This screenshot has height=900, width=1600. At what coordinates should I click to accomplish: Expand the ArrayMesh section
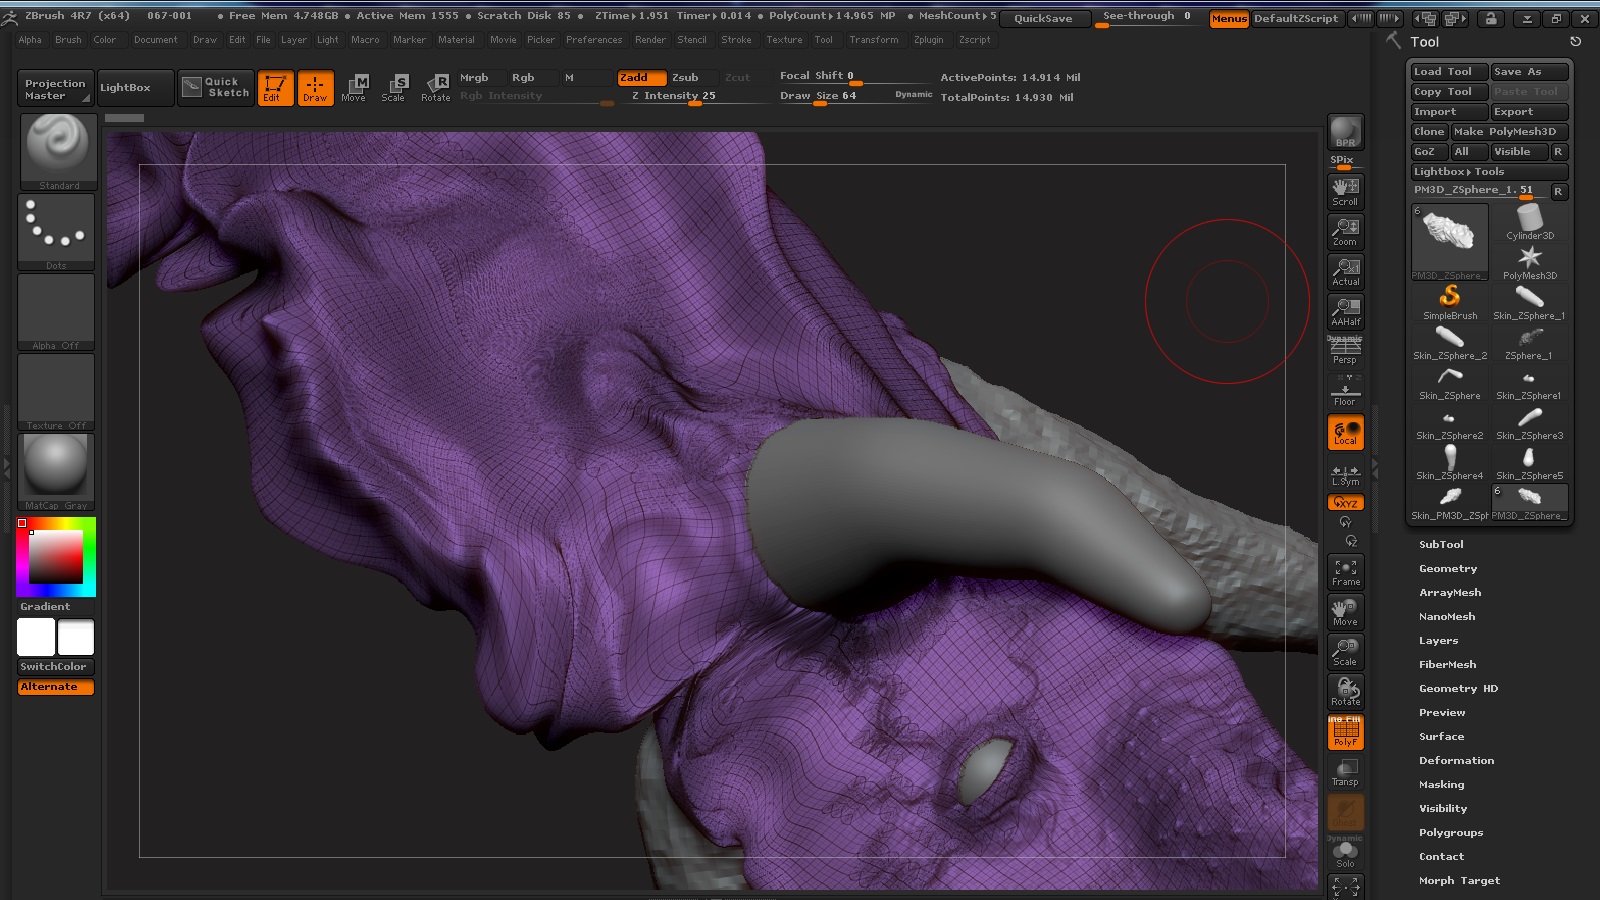(x=1450, y=593)
